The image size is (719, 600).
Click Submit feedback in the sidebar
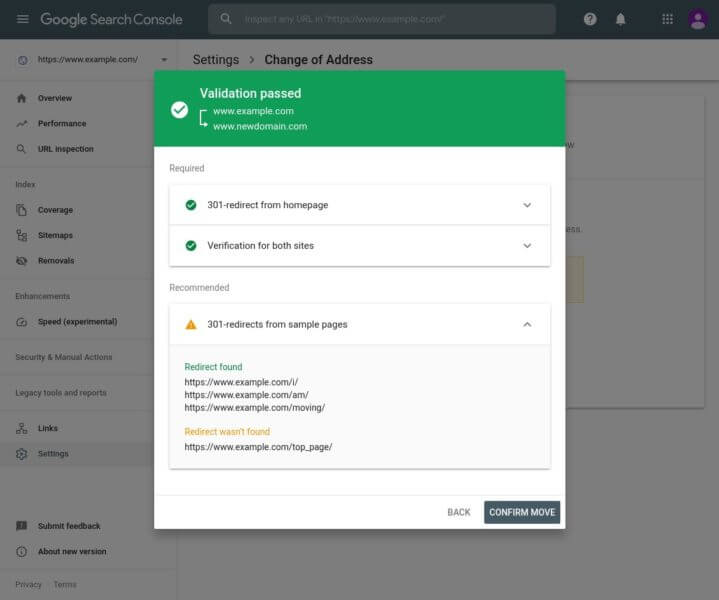coord(69,526)
